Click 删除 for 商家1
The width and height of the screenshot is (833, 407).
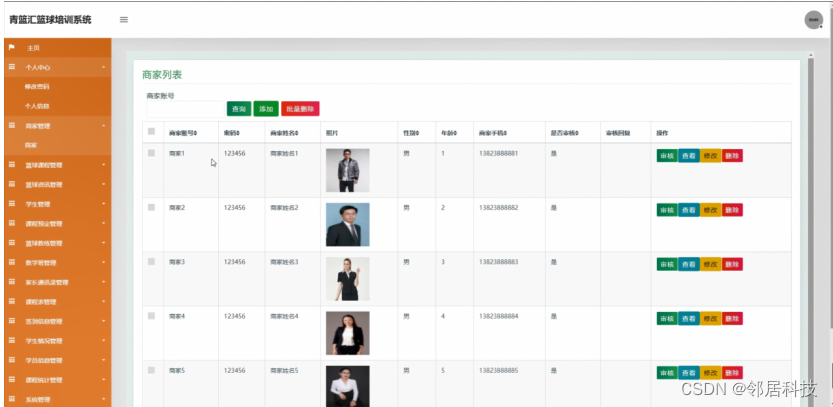[732, 156]
